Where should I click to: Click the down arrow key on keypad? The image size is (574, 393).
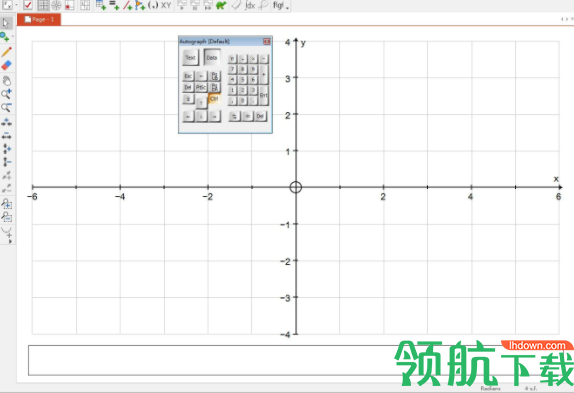pos(201,116)
